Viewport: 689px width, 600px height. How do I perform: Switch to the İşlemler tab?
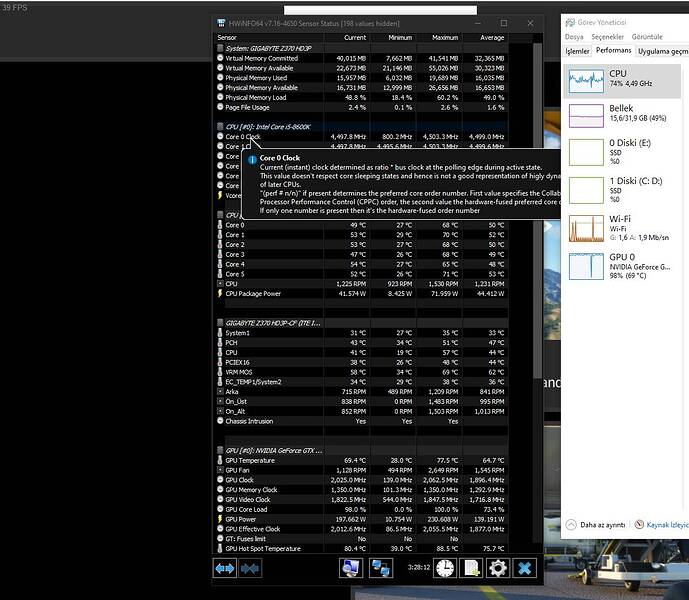(x=577, y=51)
